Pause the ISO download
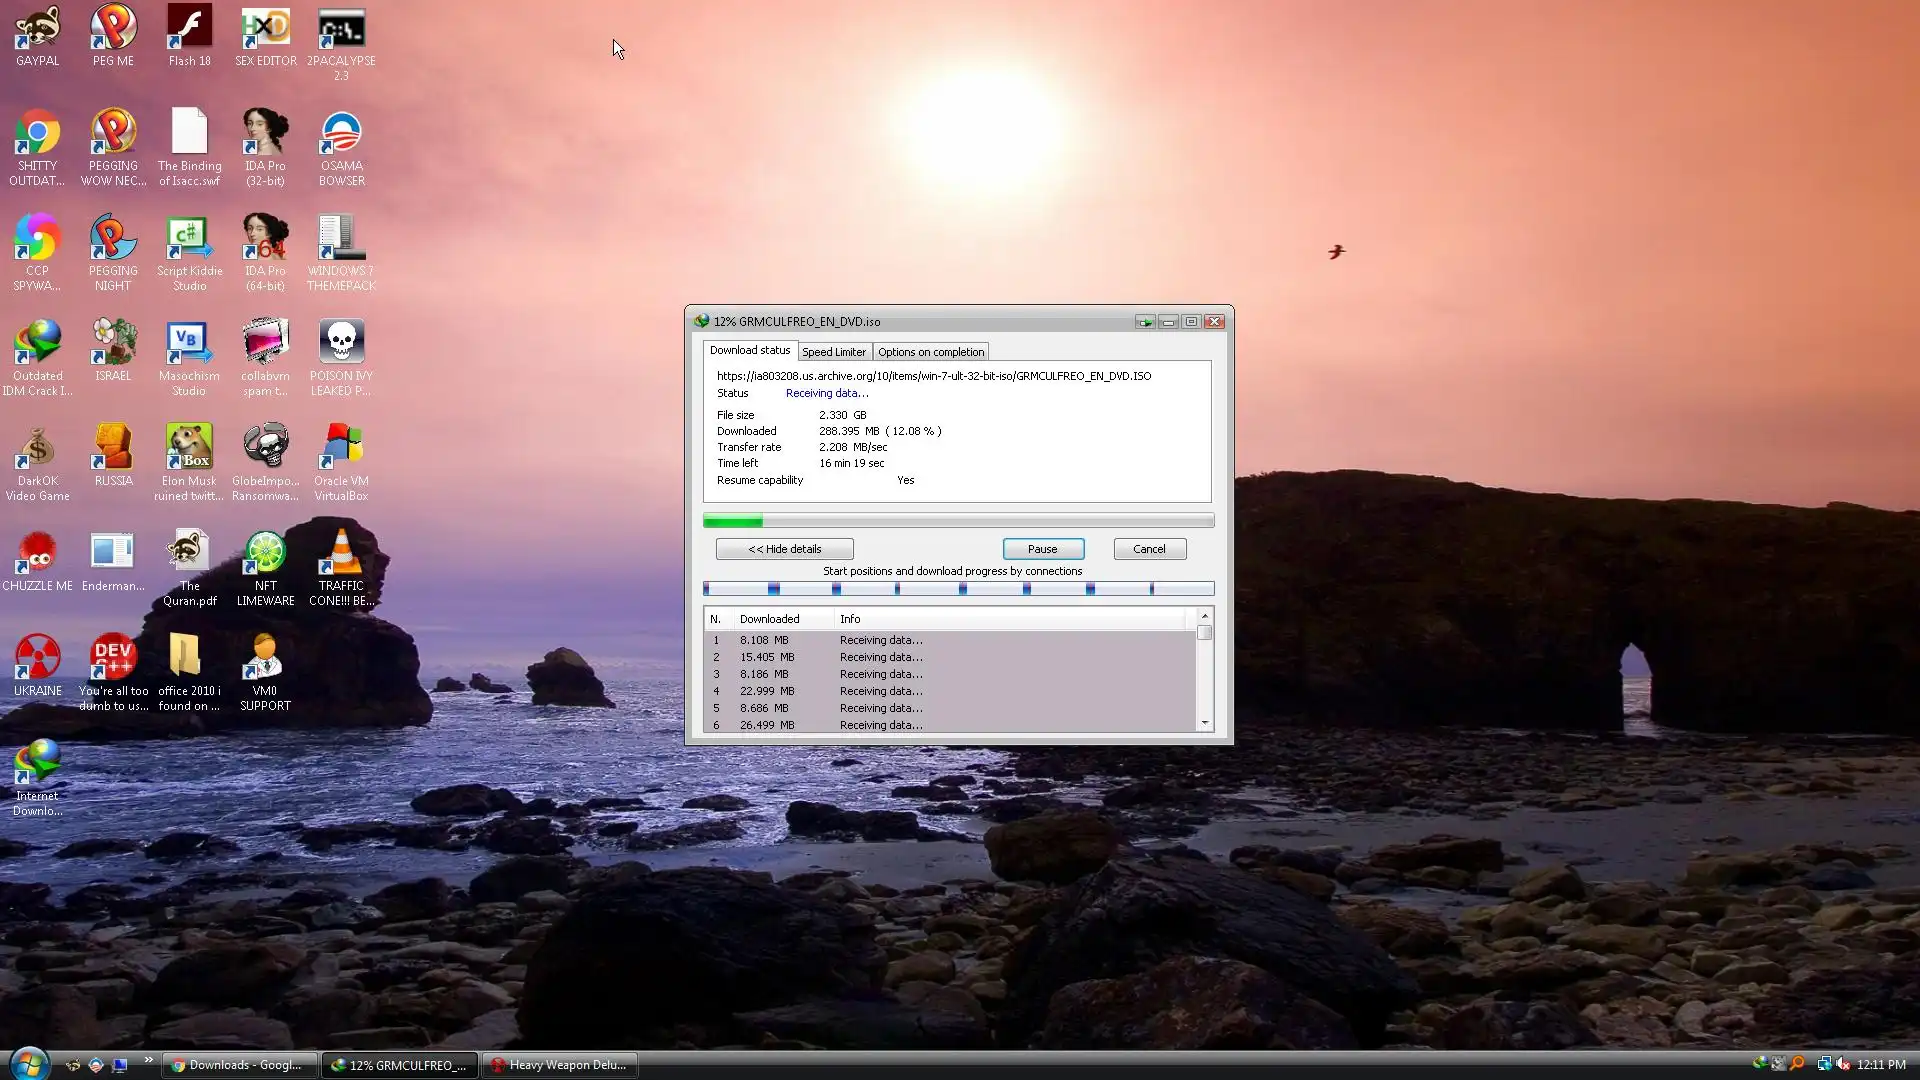Viewport: 1920px width, 1080px height. click(1042, 549)
